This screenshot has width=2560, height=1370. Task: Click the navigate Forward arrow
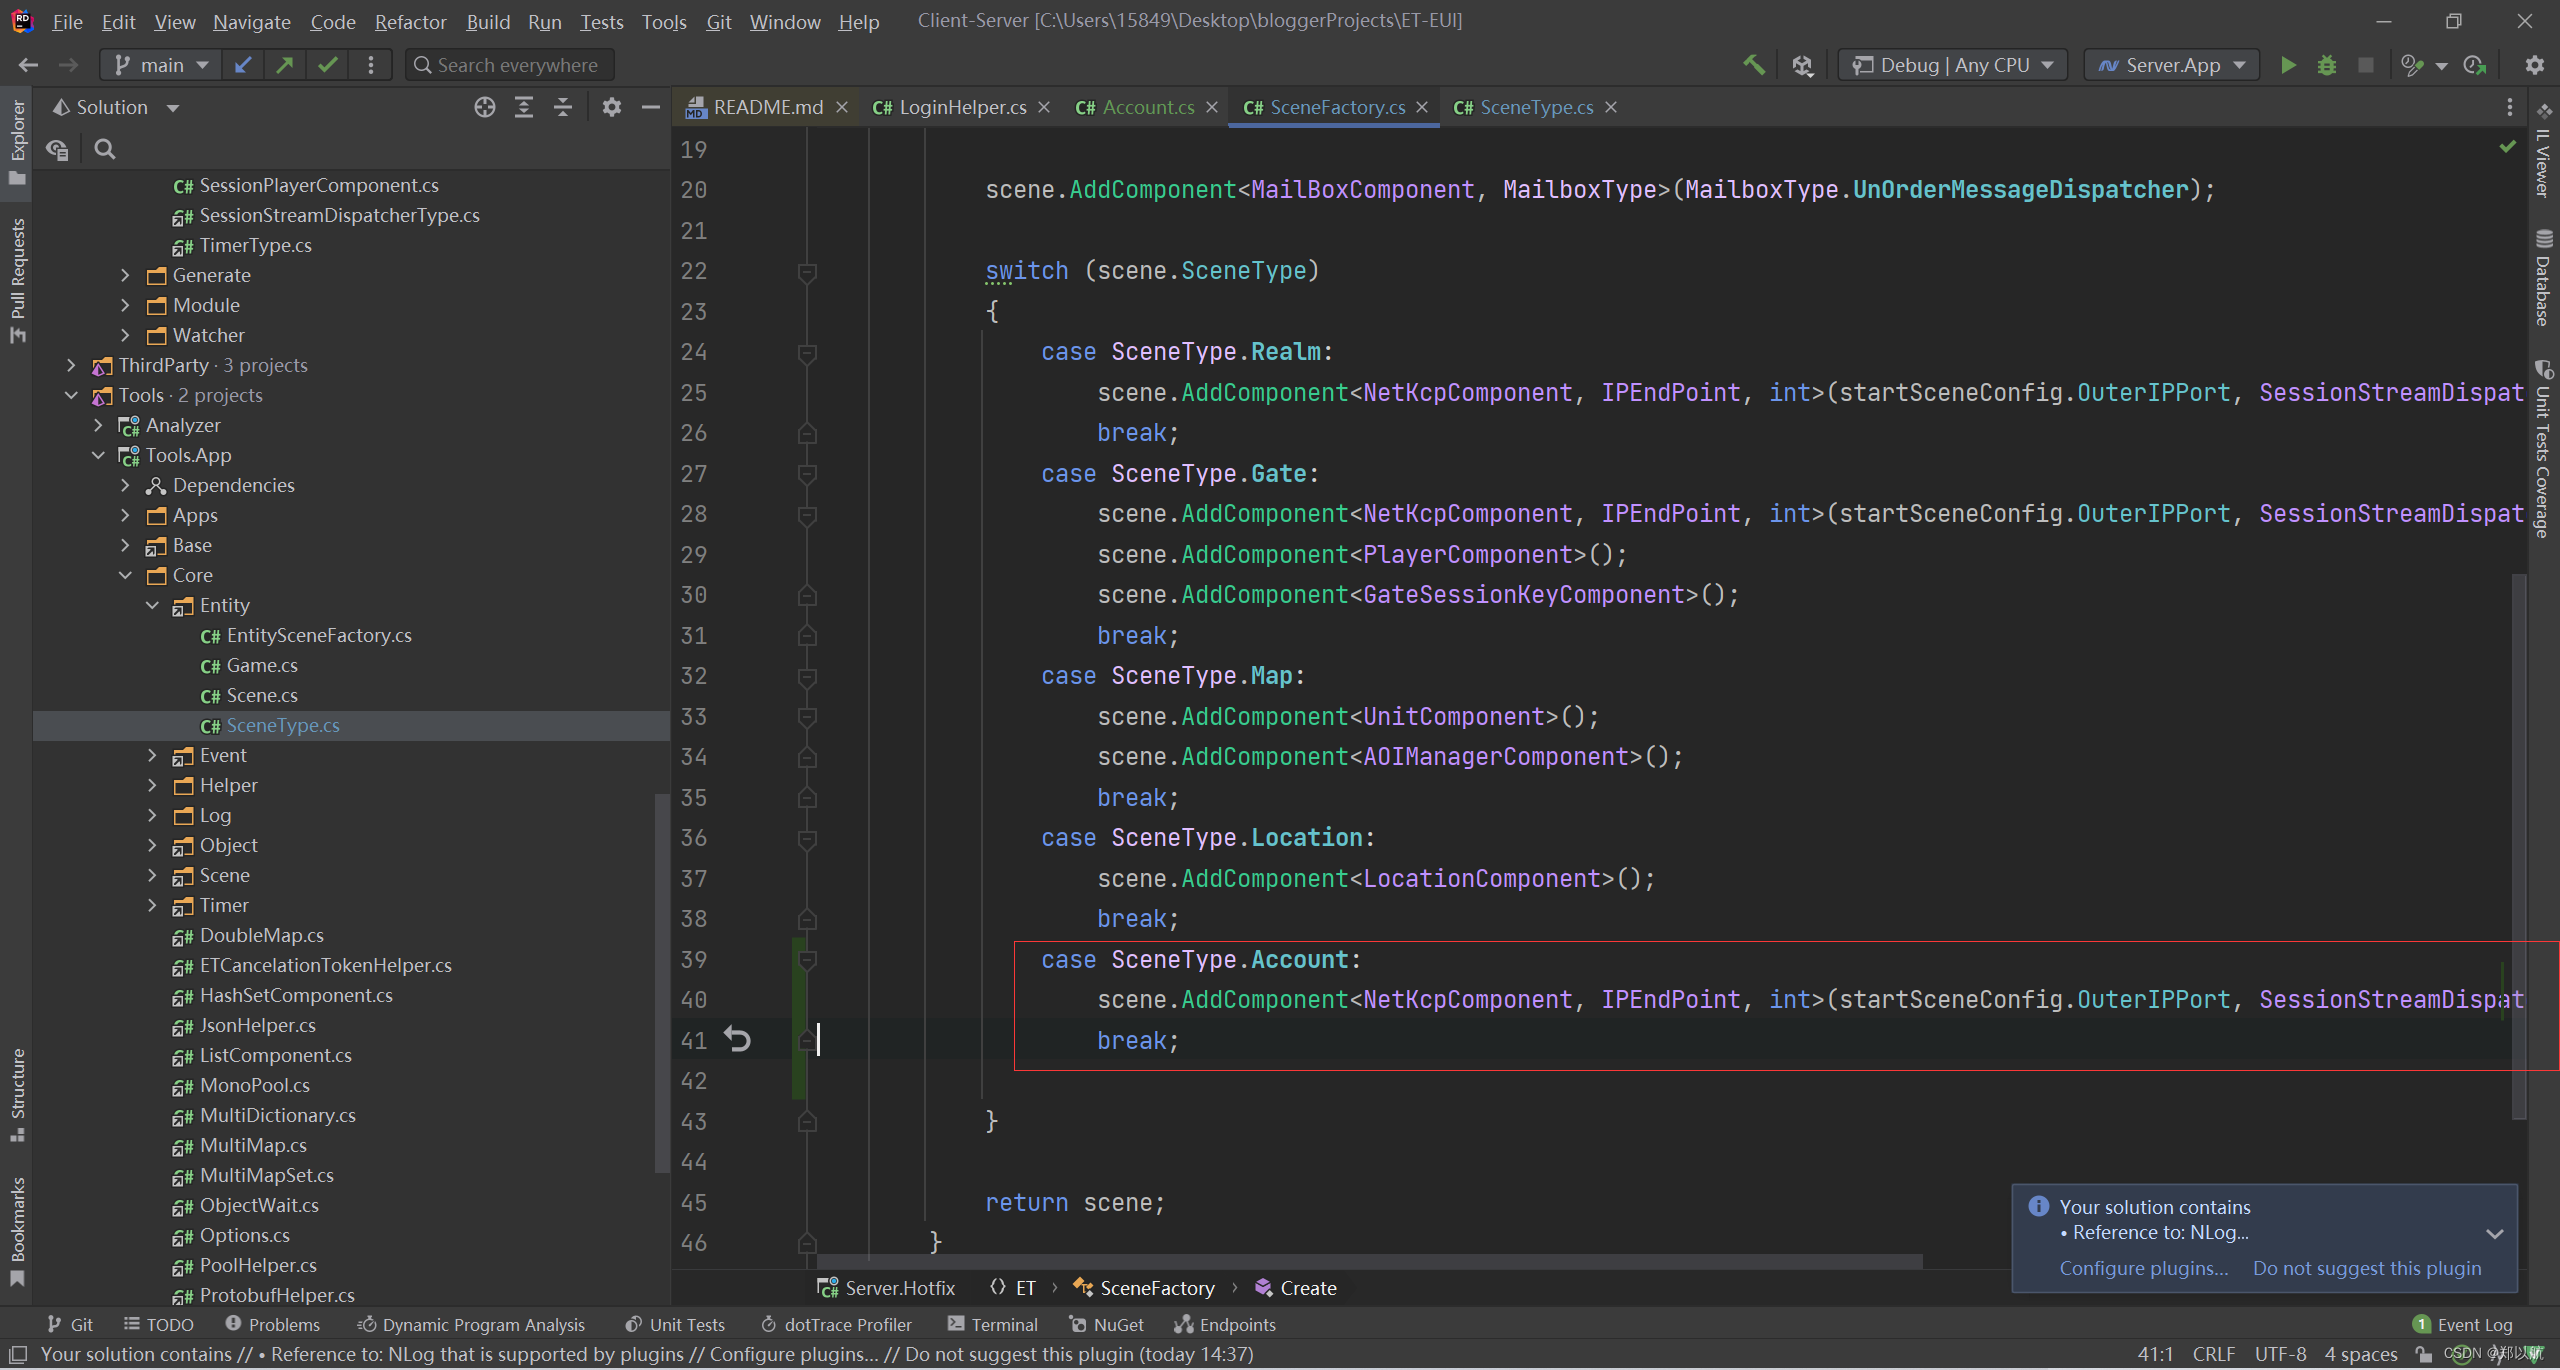[68, 65]
